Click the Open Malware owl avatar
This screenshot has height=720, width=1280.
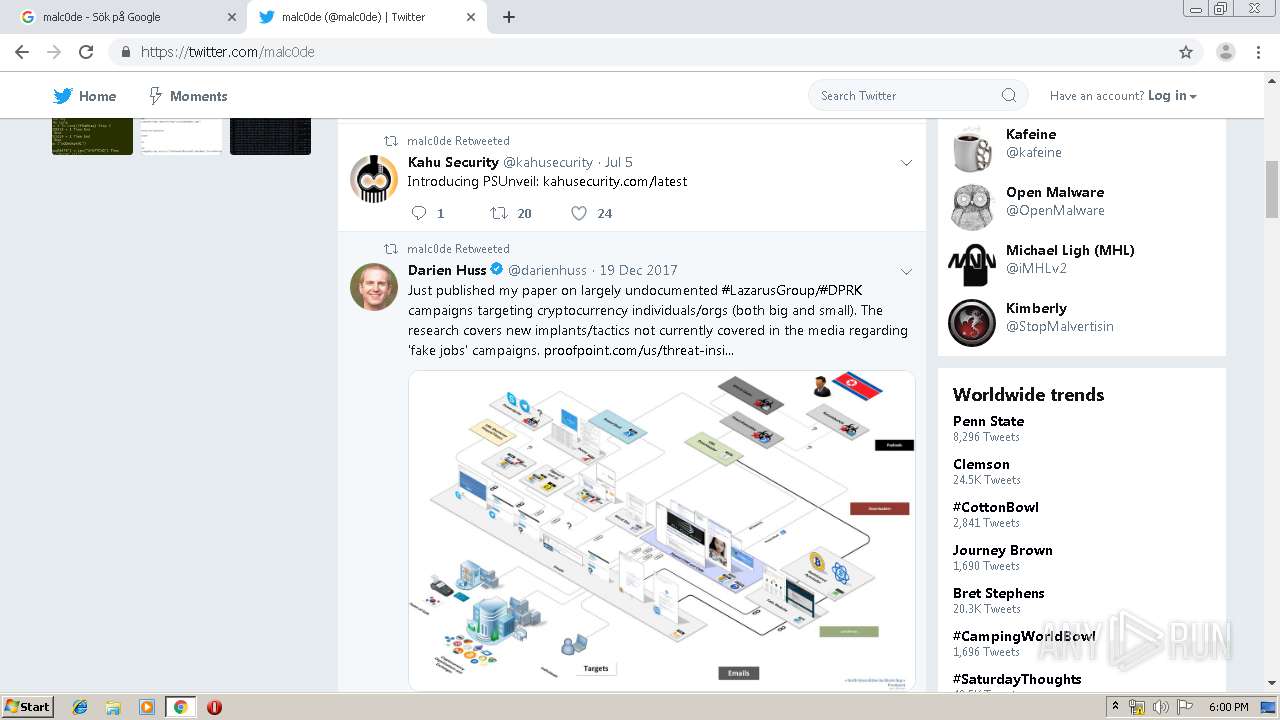click(972, 208)
